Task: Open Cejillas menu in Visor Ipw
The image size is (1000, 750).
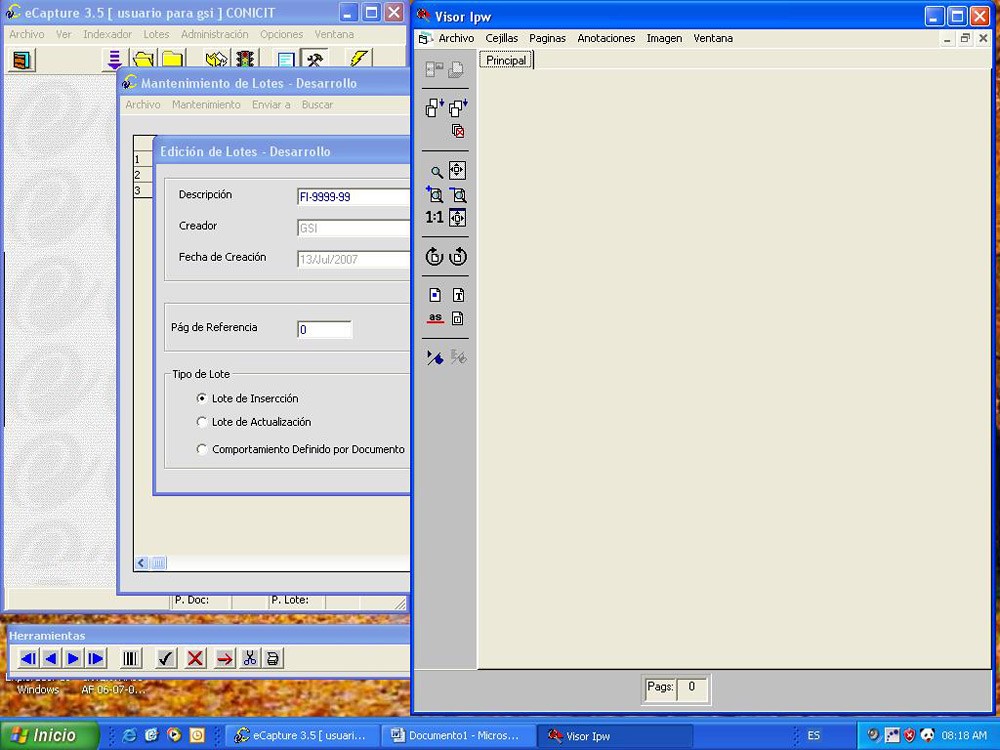Action: pyautogui.click(x=501, y=38)
